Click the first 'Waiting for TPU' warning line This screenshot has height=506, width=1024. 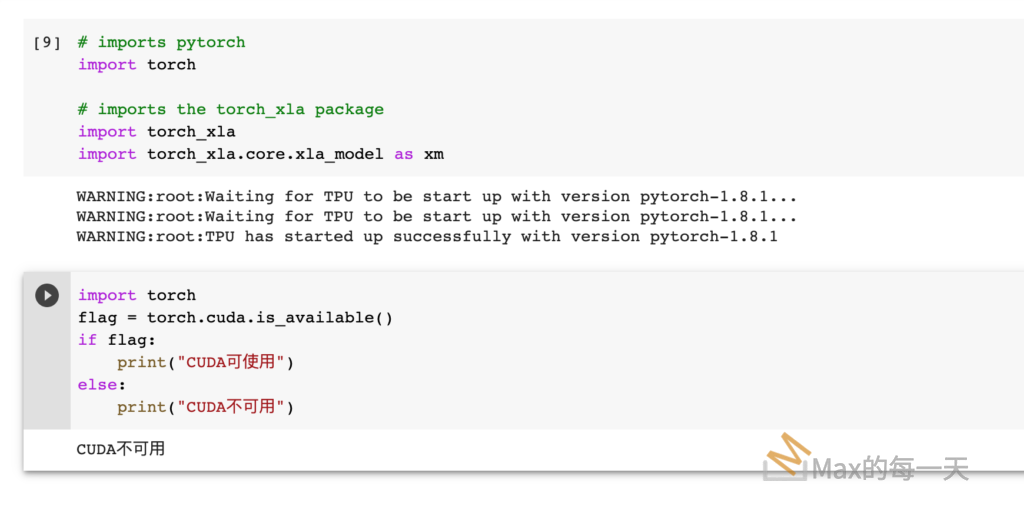coord(436,196)
